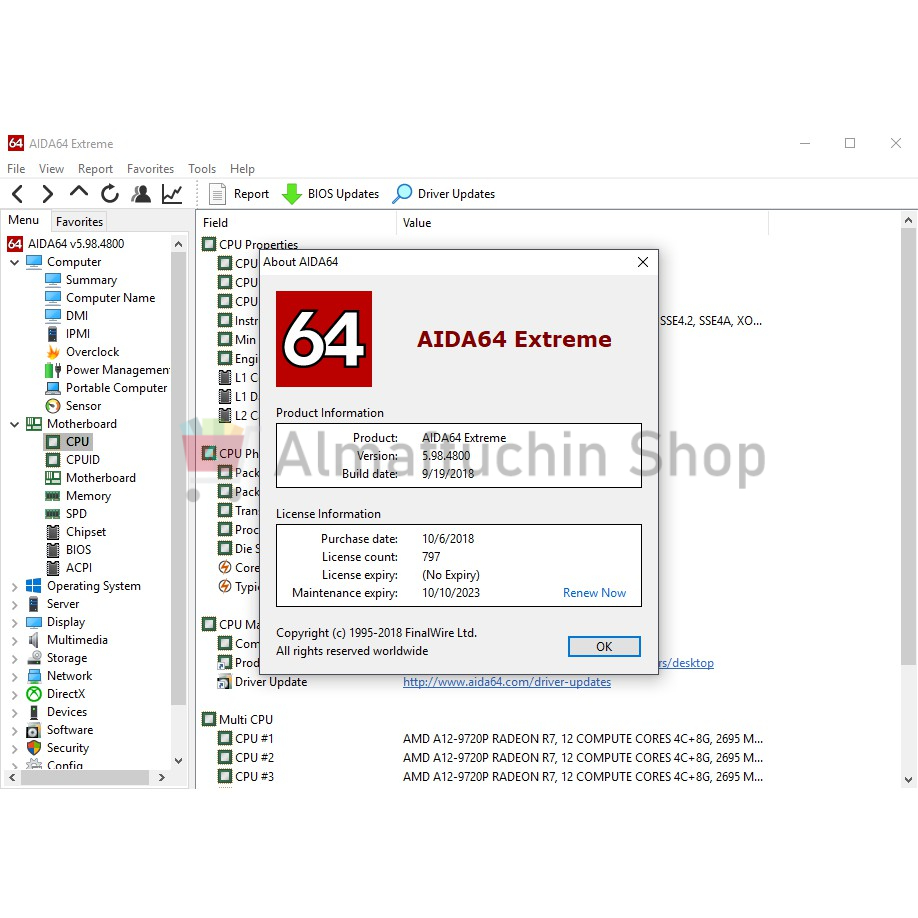The image size is (918, 918).
Task: Select the Security shield icon in tree
Action: [34, 748]
